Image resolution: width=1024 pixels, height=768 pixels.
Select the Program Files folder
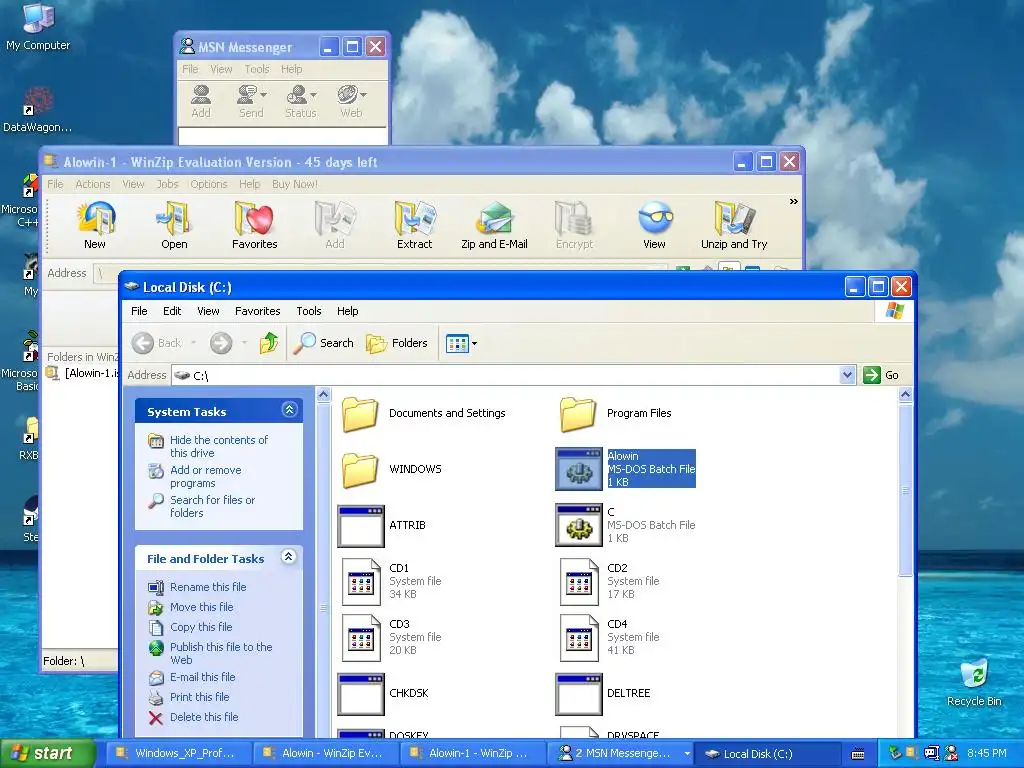click(x=615, y=413)
